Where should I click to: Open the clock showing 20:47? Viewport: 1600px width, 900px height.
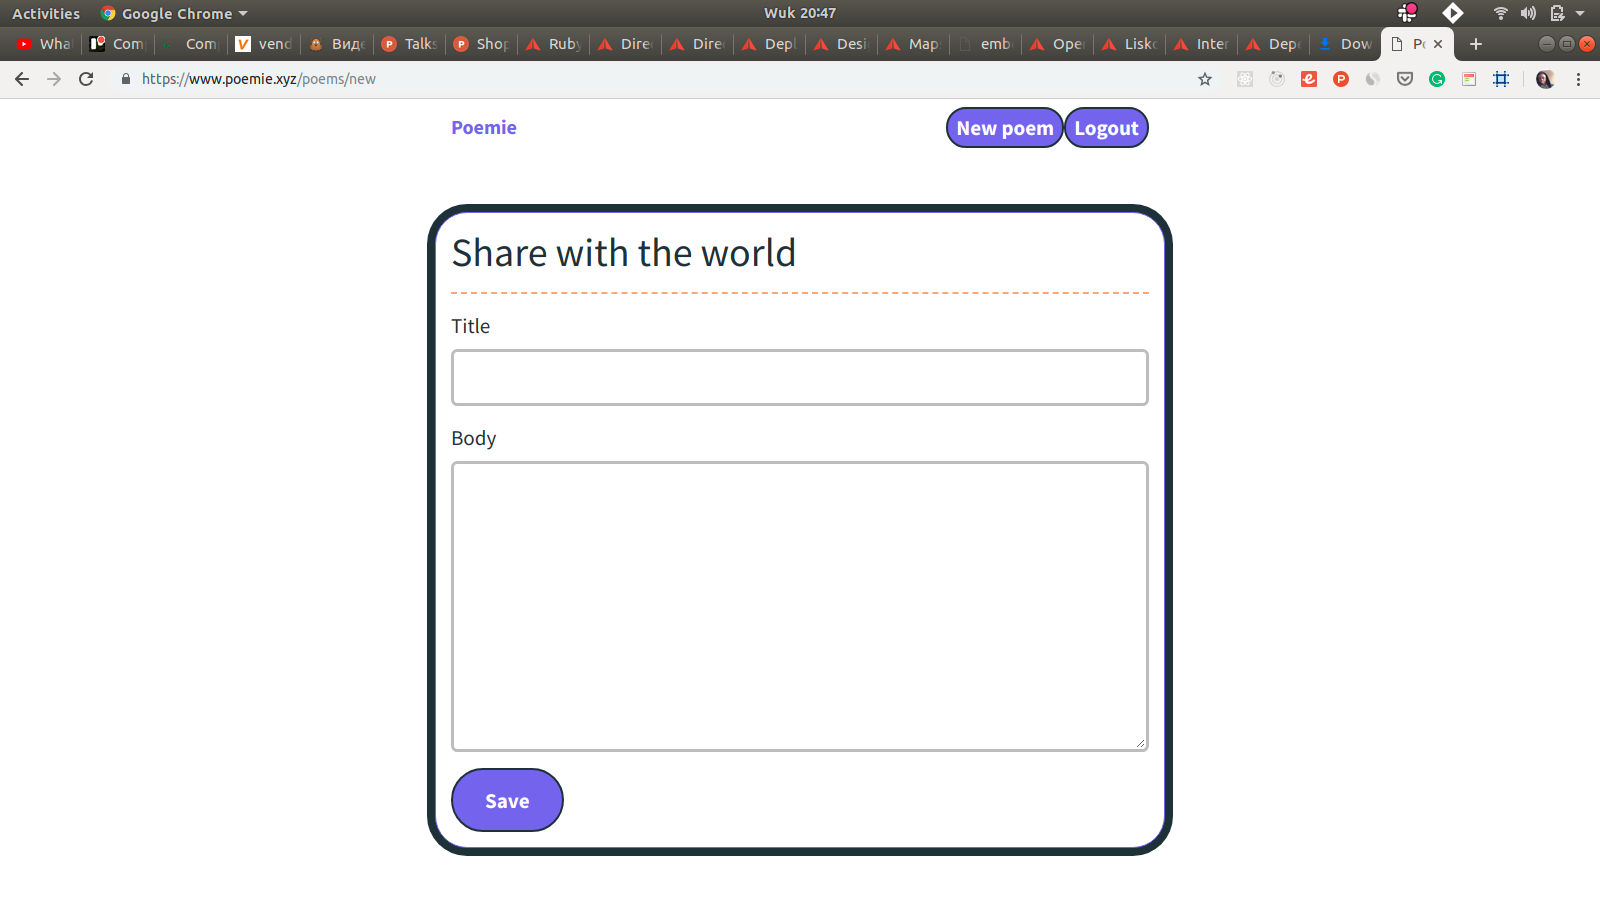[x=800, y=13]
